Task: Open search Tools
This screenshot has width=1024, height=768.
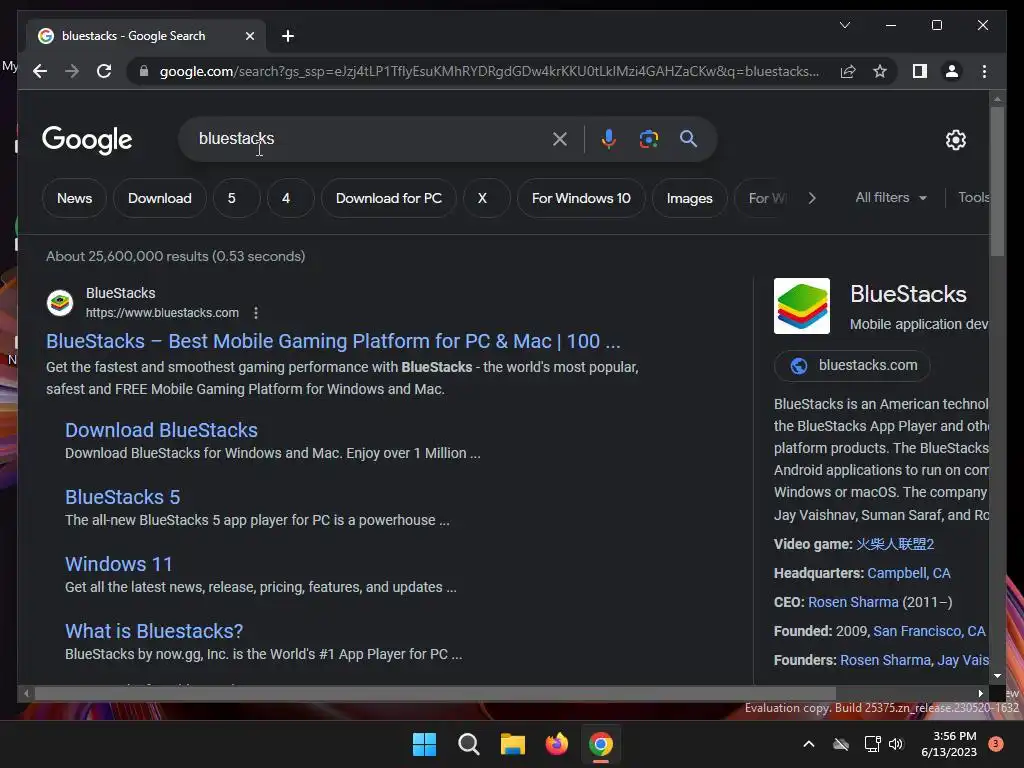Action: click(973, 197)
